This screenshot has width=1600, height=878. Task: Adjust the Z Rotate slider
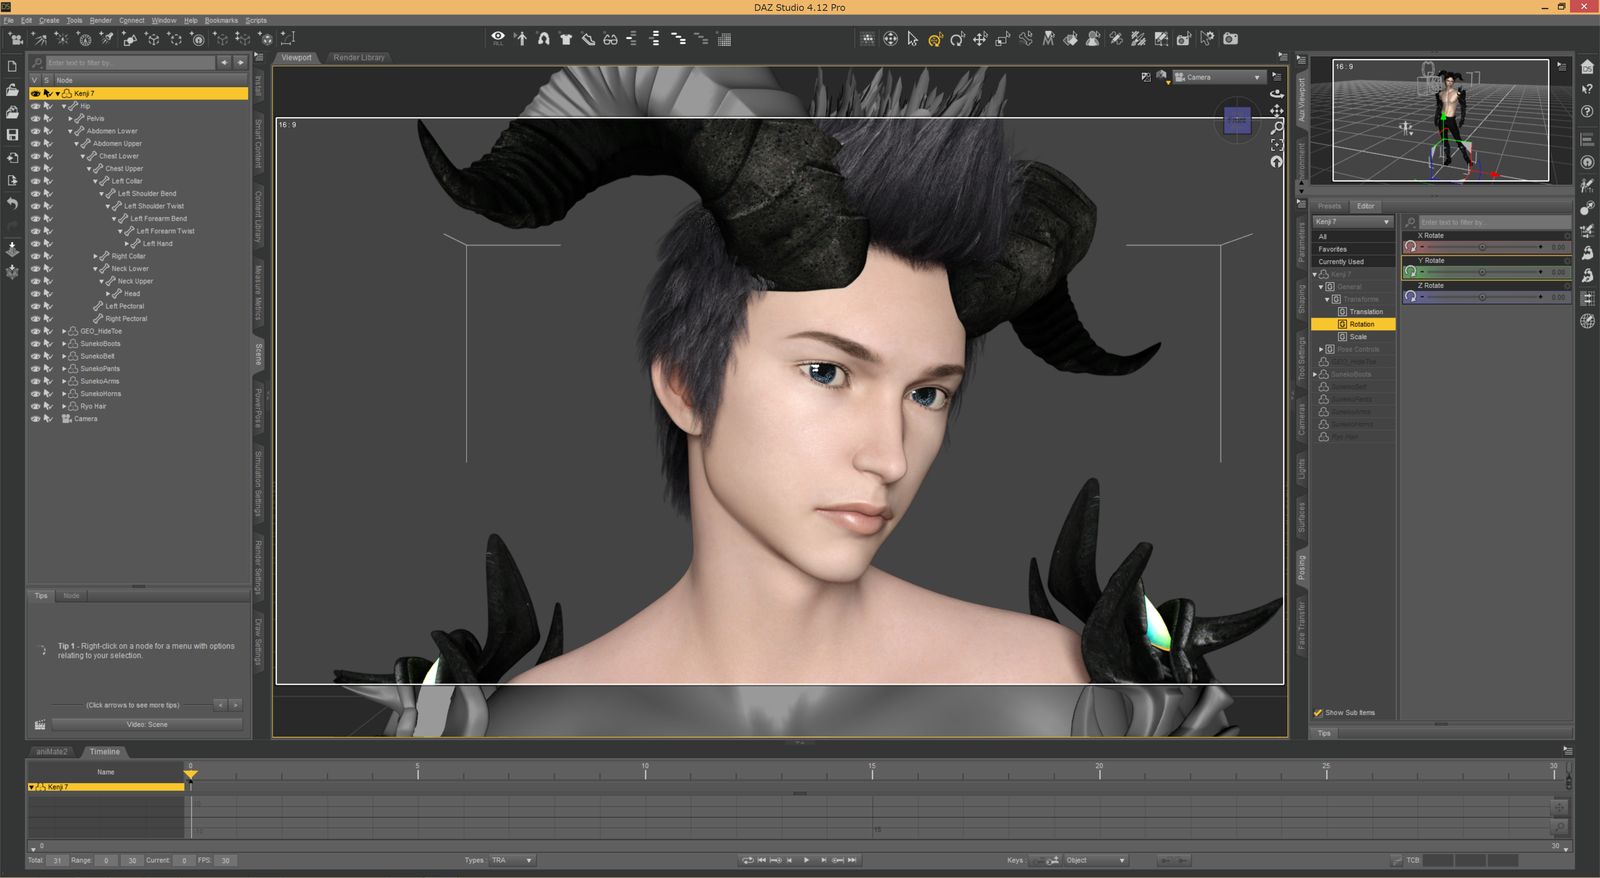(1482, 297)
